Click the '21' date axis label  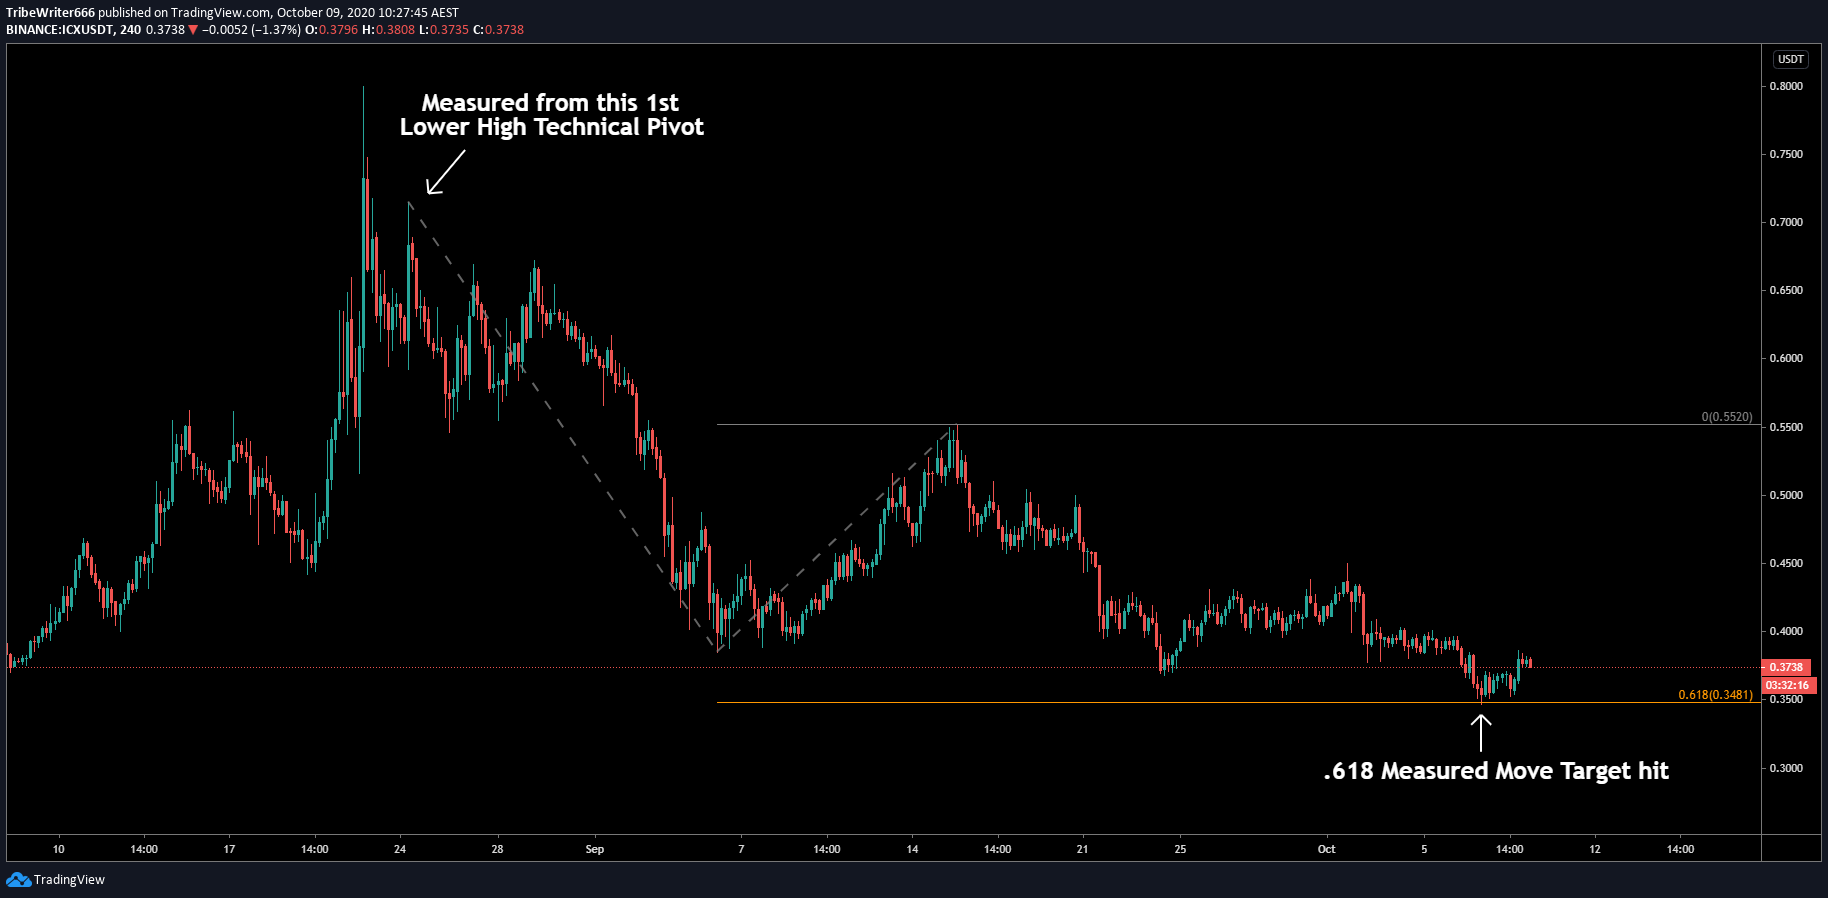[x=1082, y=849]
